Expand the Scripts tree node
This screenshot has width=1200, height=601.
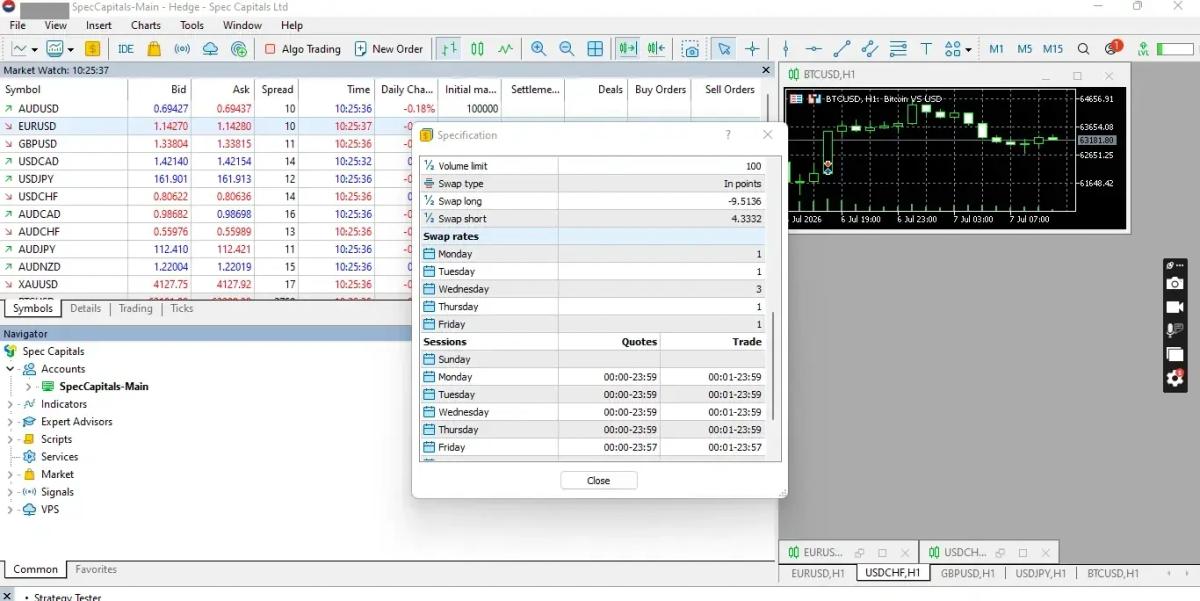11,439
